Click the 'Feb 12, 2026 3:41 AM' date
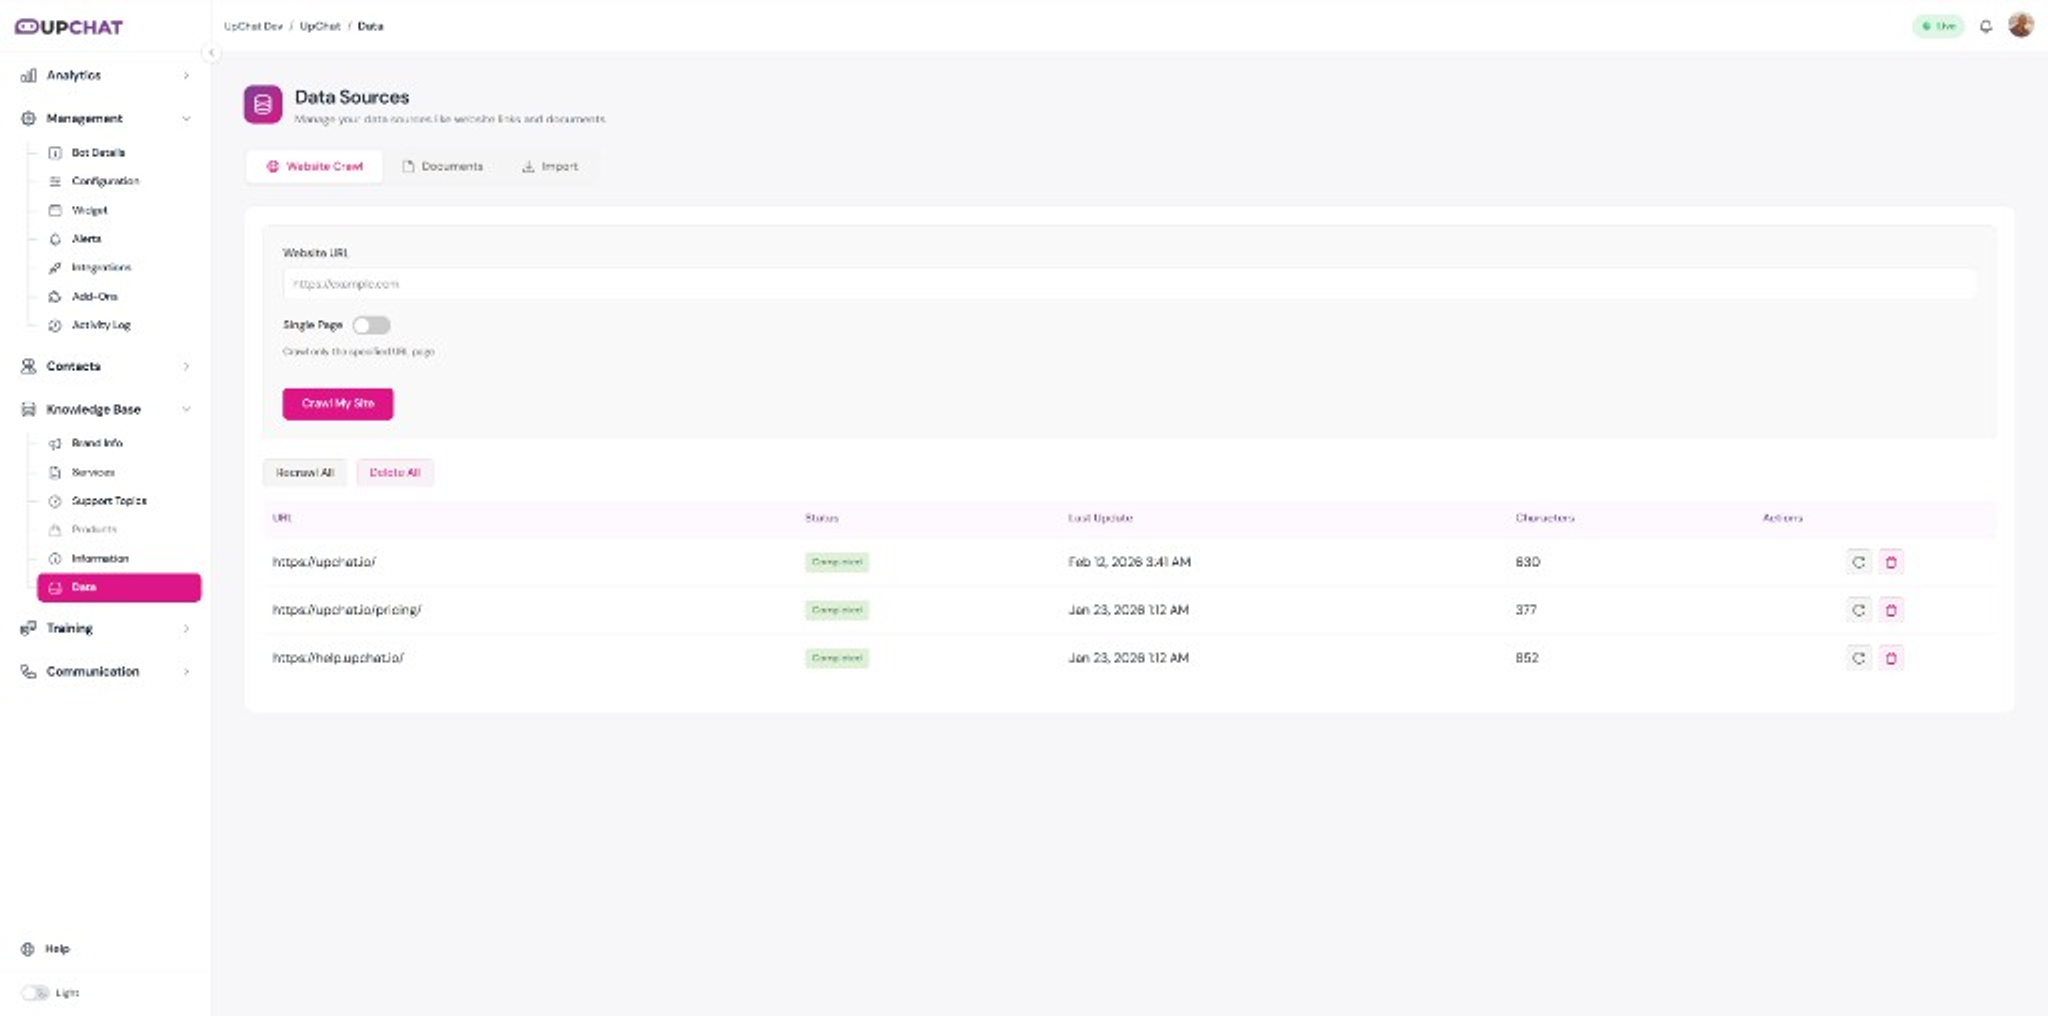Image resolution: width=2048 pixels, height=1016 pixels. point(1129,562)
